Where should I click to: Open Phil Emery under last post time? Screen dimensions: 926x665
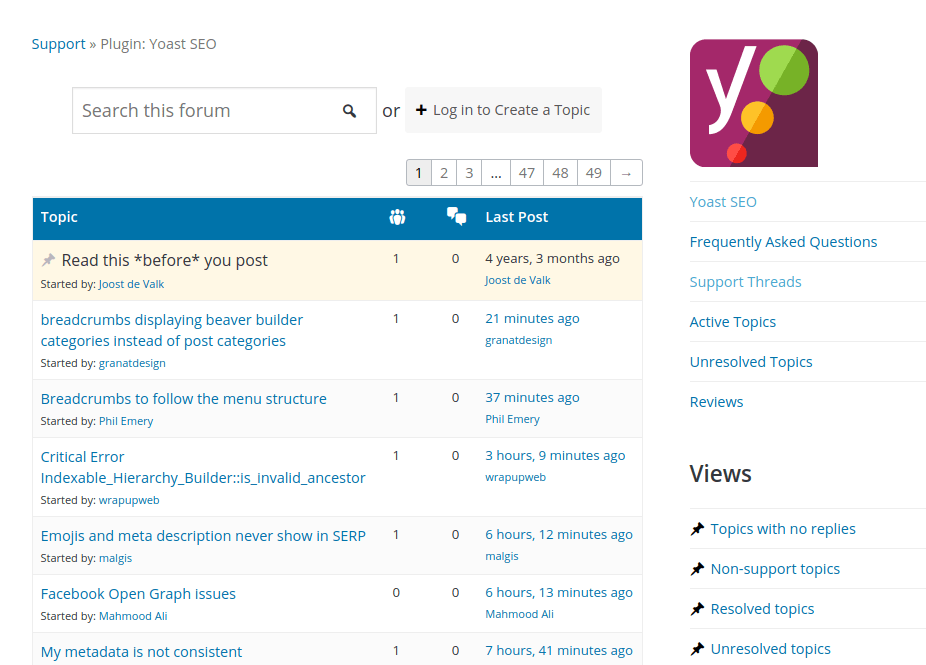coord(513,419)
